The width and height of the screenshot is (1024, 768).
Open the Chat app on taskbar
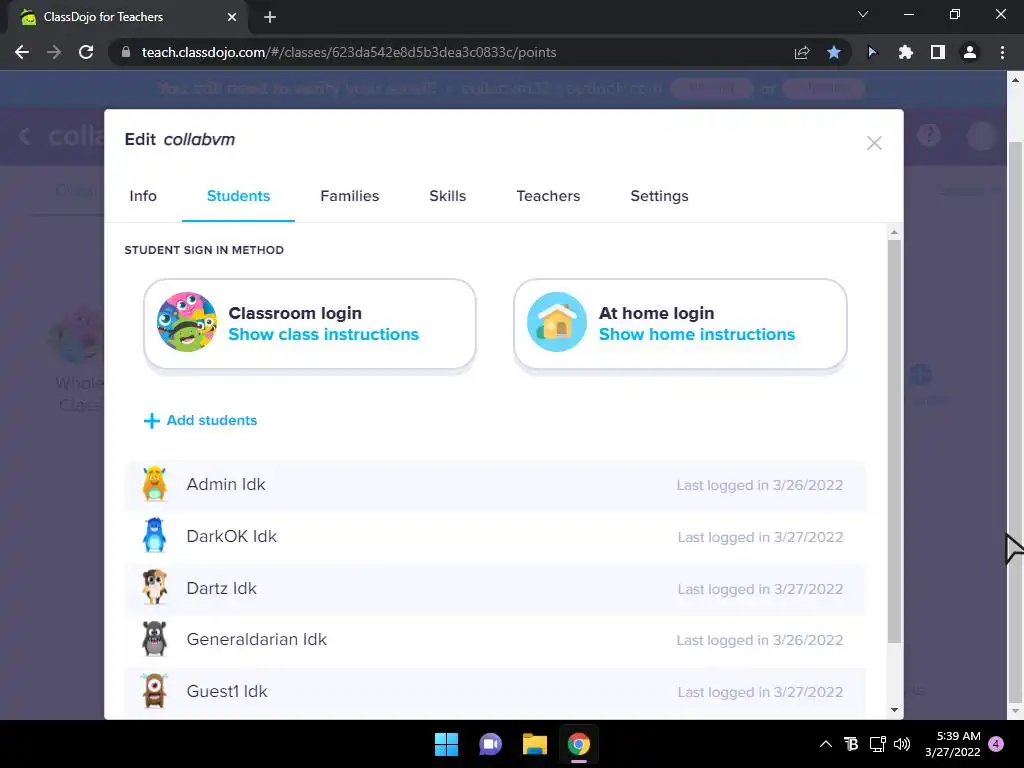490,744
